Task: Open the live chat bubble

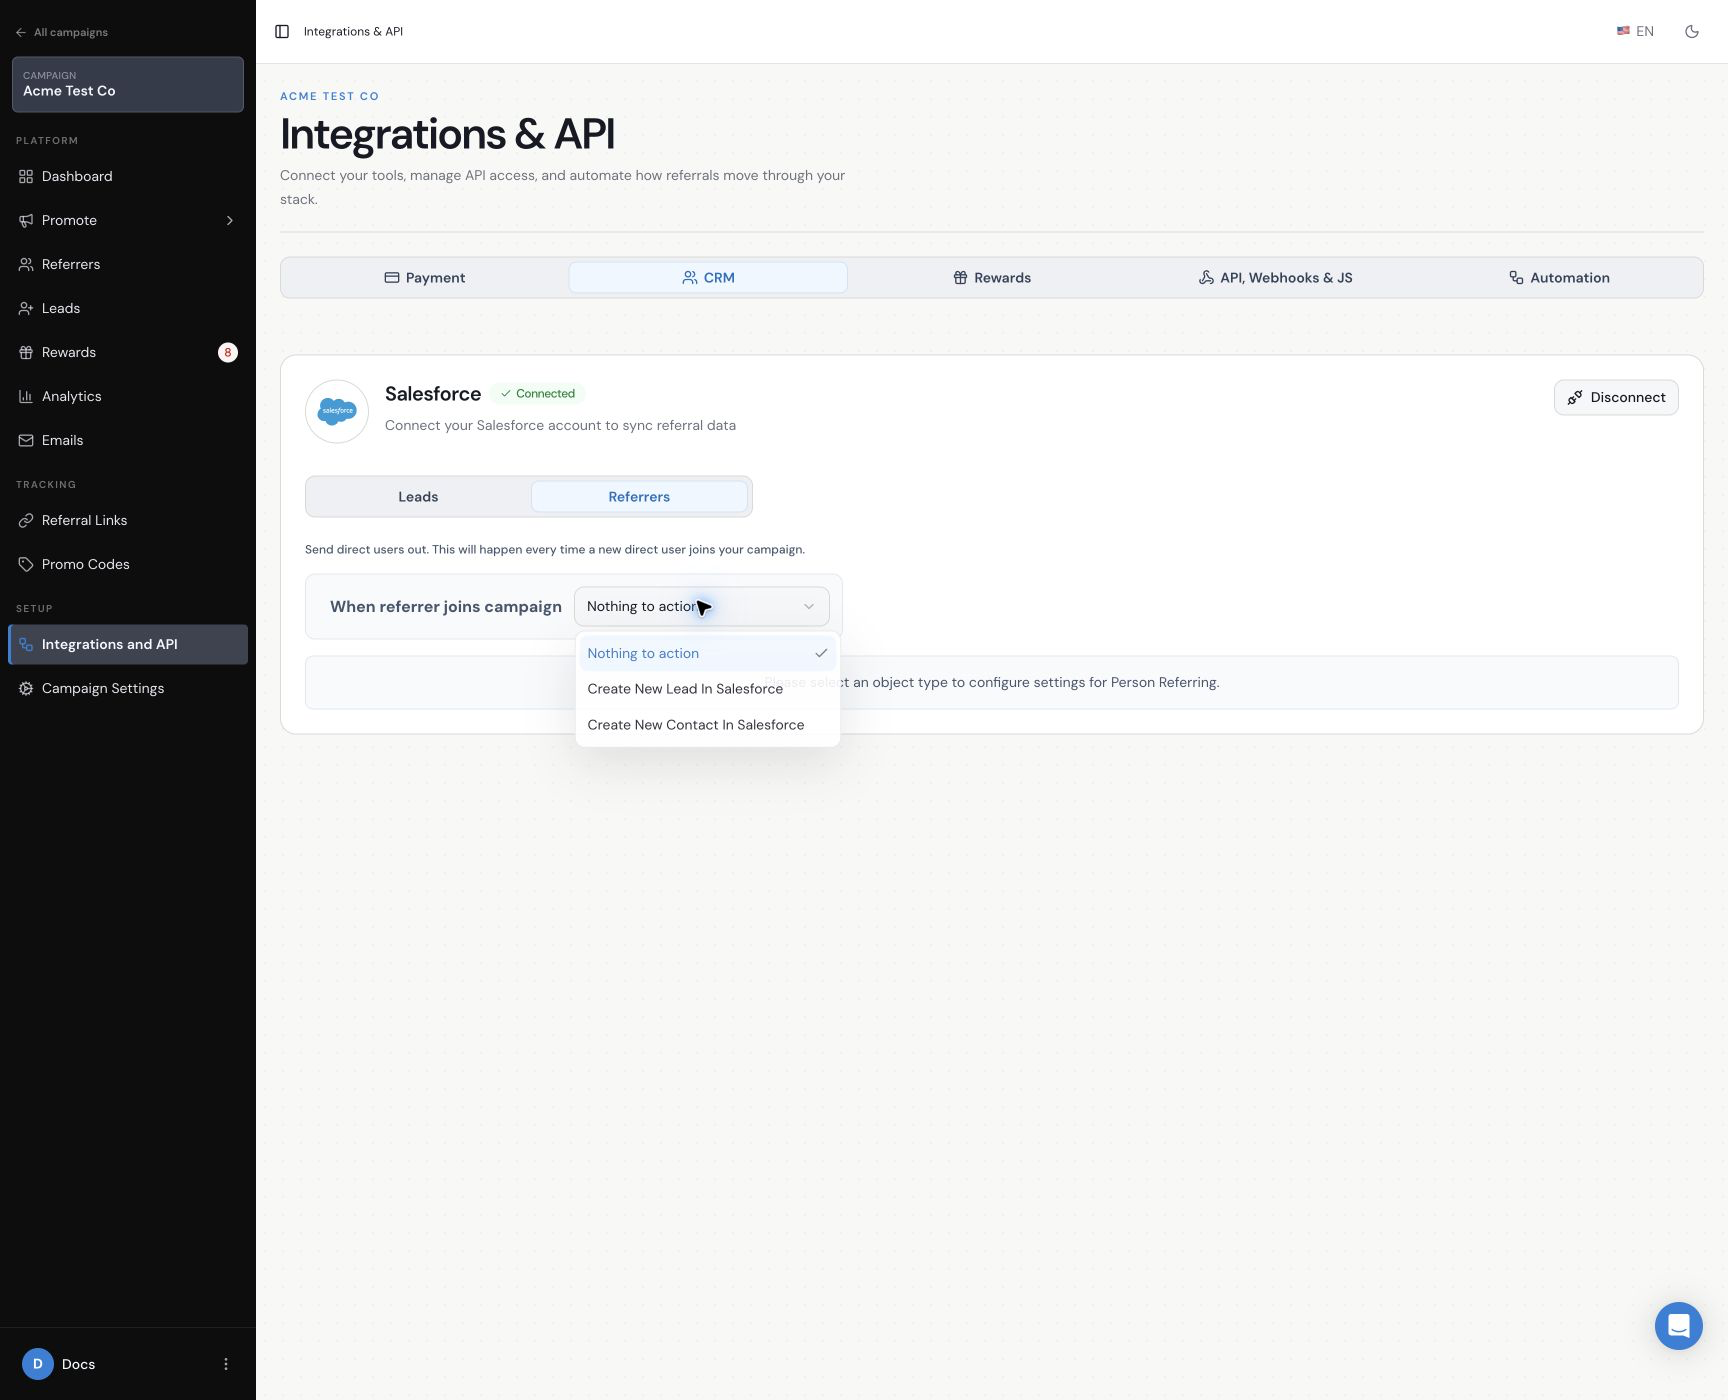Action: (x=1679, y=1326)
